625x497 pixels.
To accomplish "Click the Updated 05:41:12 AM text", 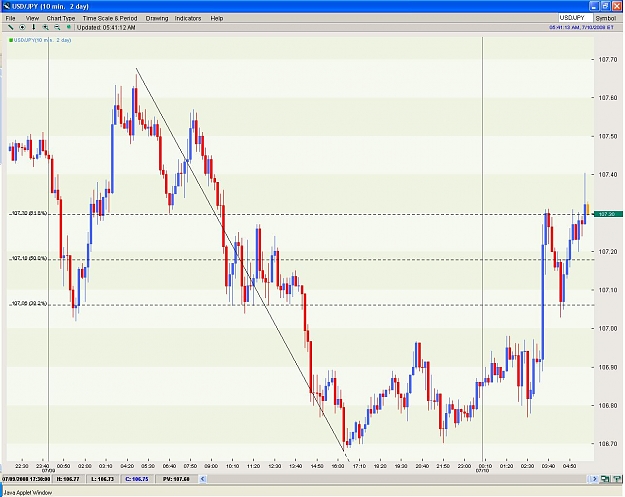I will [106, 28].
